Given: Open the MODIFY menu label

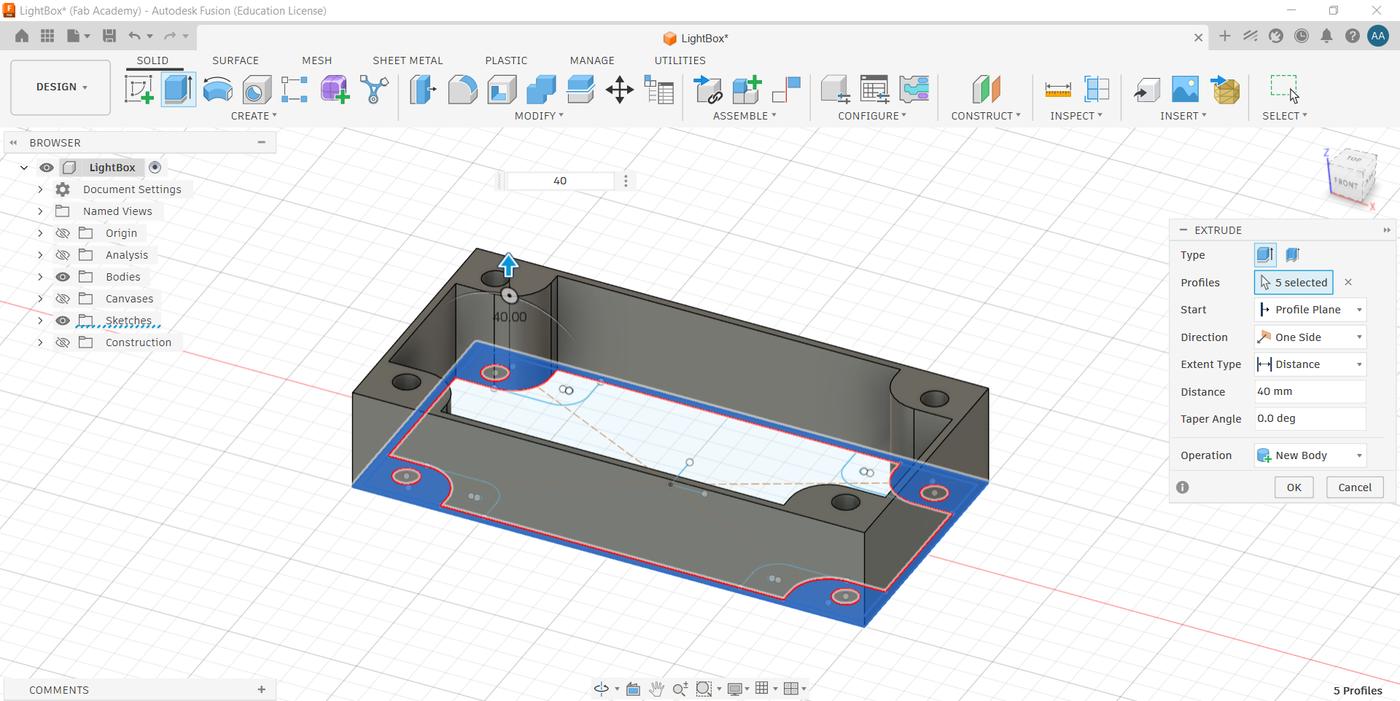Looking at the screenshot, I should 539,116.
